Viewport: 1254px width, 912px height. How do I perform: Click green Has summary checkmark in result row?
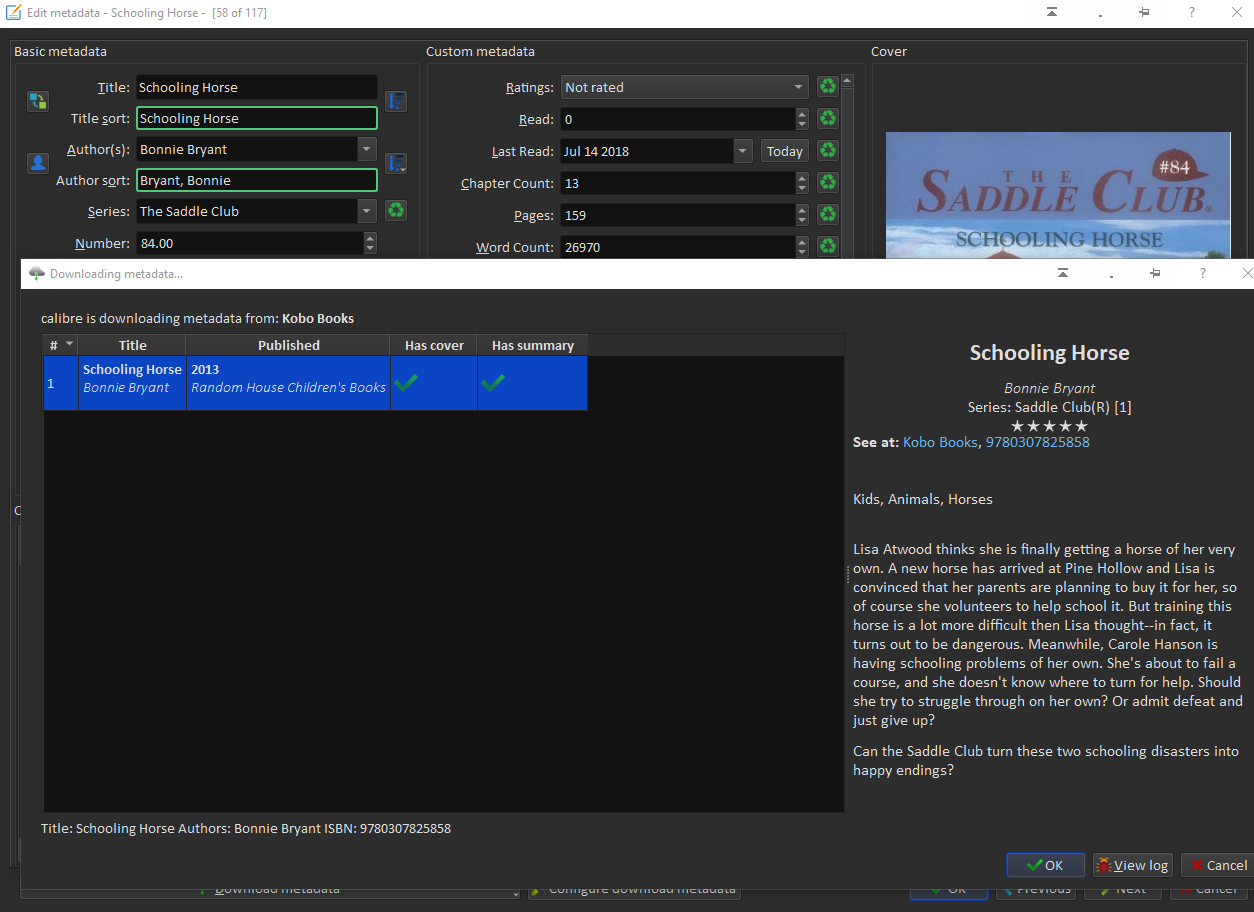tap(492, 382)
